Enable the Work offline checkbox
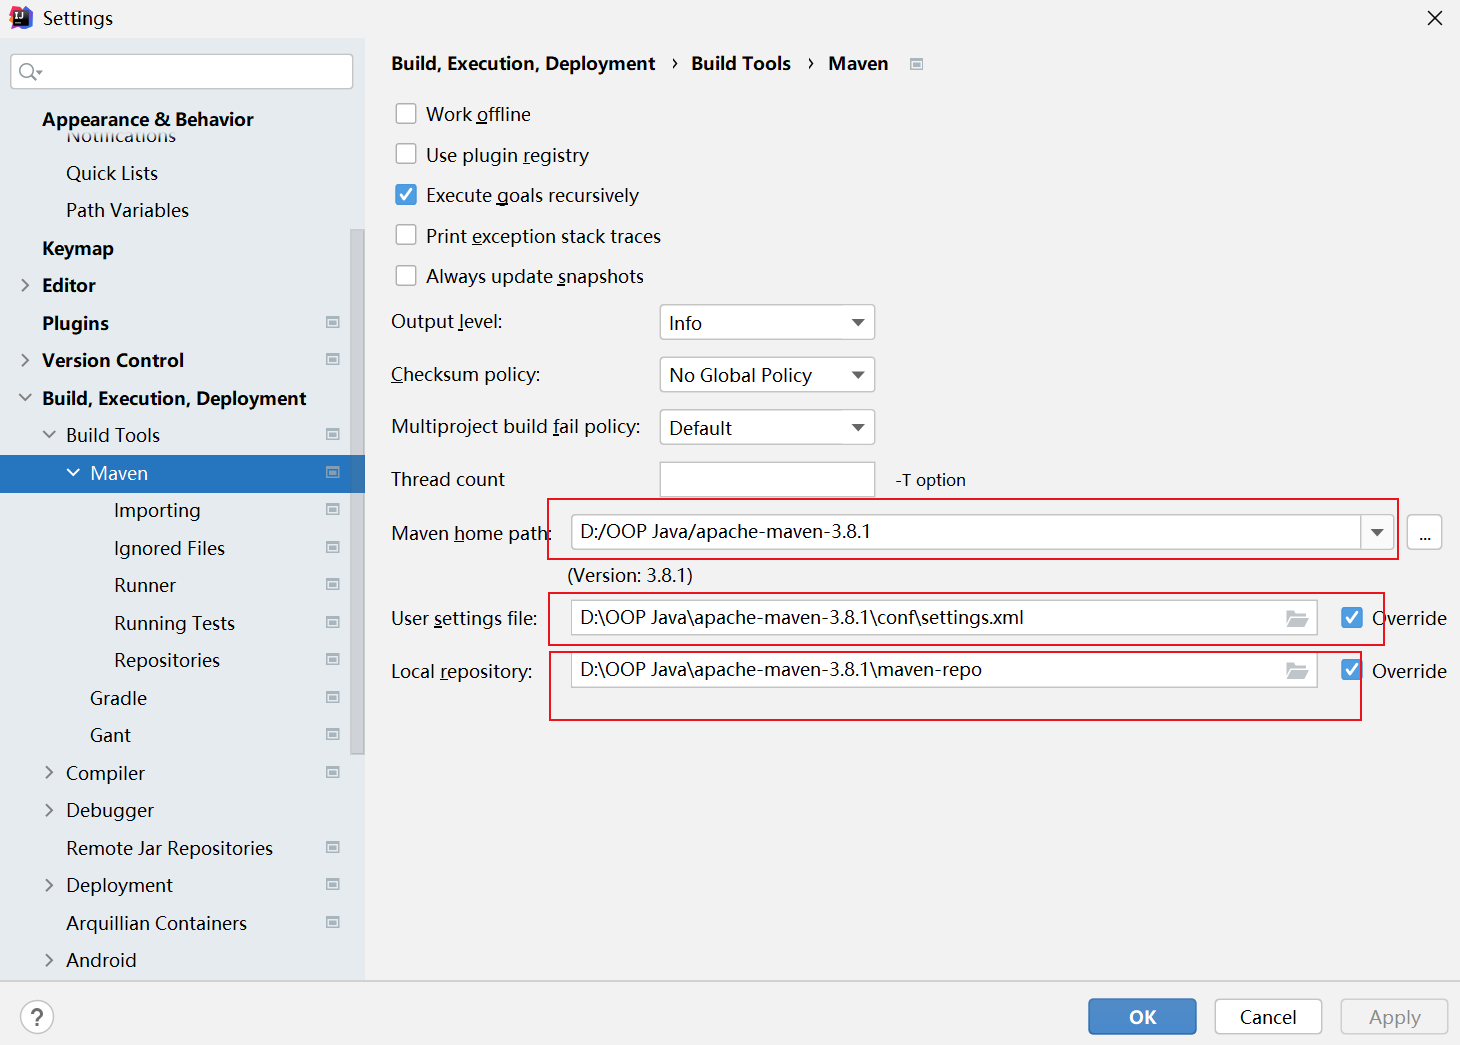The height and width of the screenshot is (1045, 1460). coord(406,114)
